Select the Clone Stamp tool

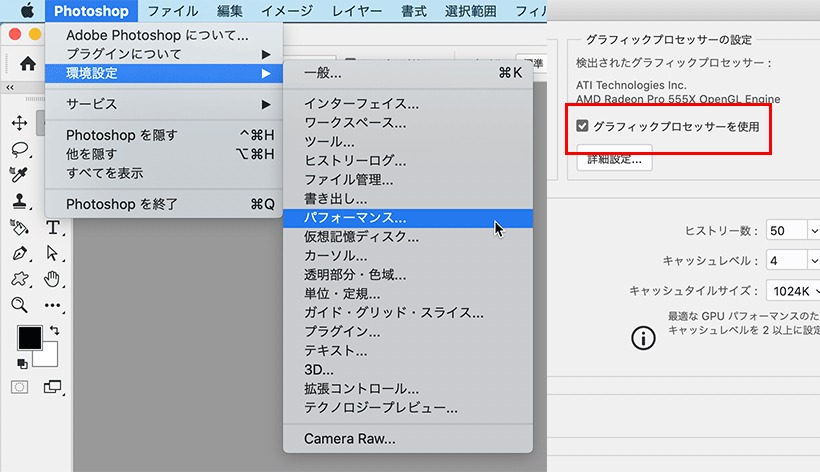pos(19,201)
